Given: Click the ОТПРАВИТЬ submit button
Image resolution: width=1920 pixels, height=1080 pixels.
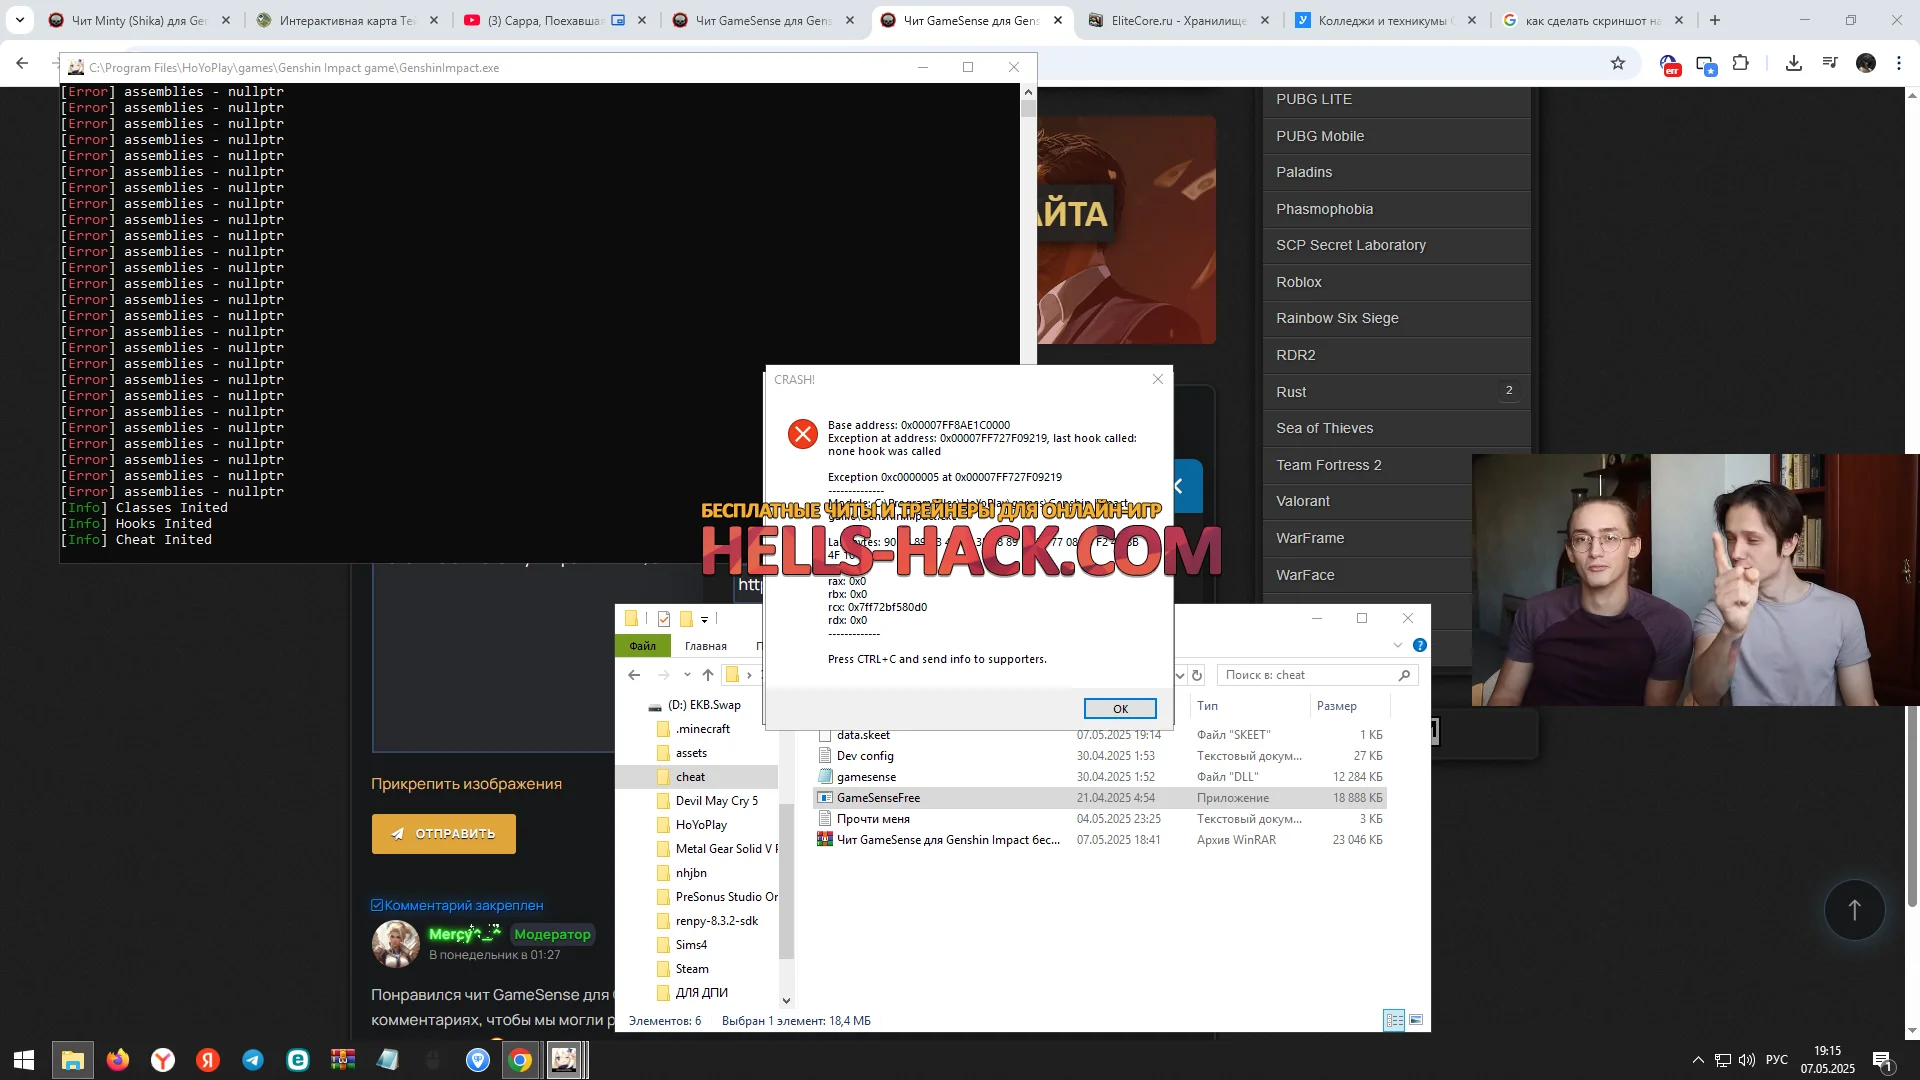Looking at the screenshot, I should (x=444, y=833).
